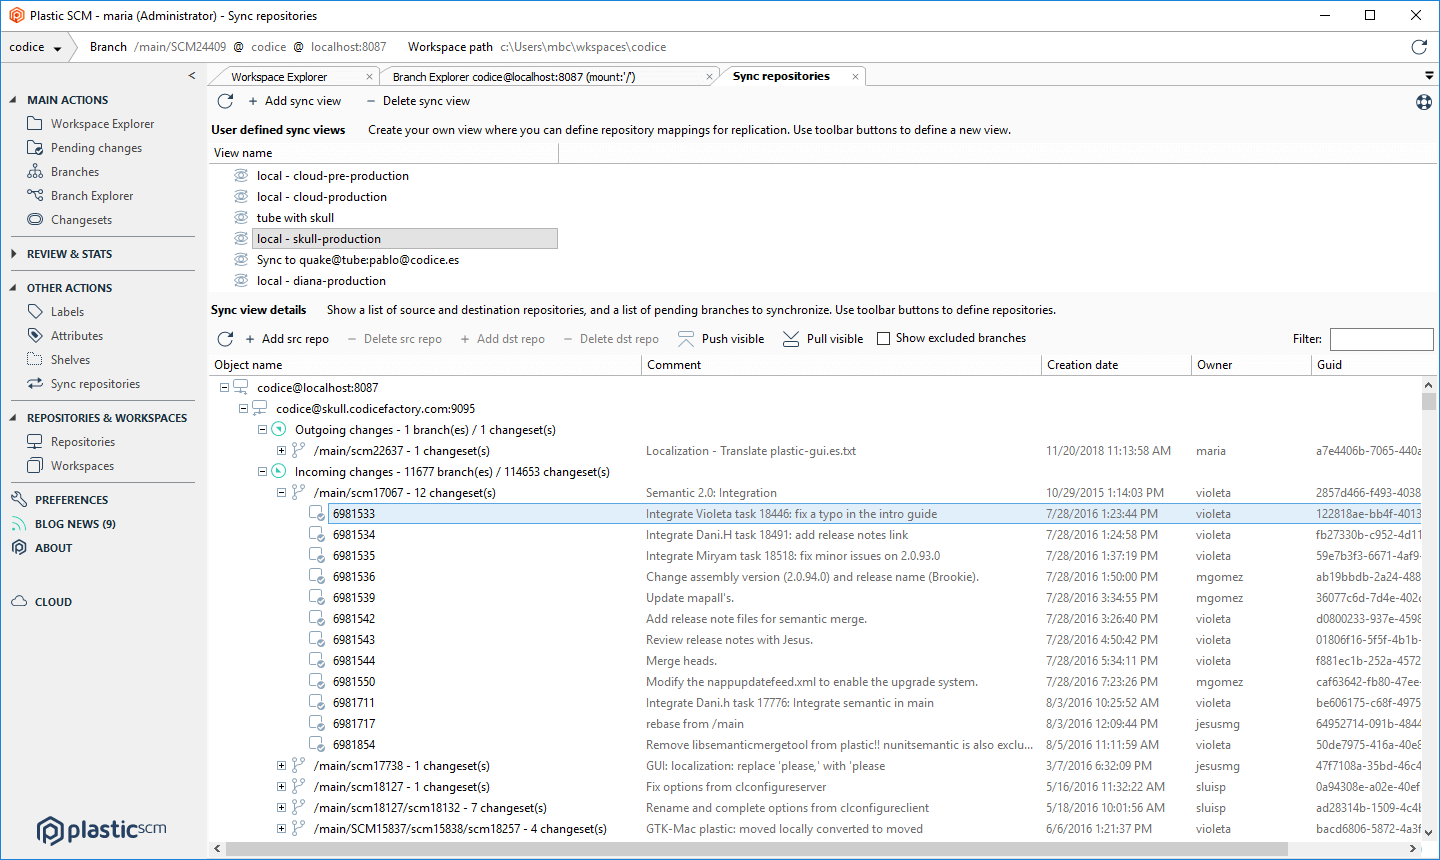
Task: Open Repositories in the sidebar
Action: point(71,442)
